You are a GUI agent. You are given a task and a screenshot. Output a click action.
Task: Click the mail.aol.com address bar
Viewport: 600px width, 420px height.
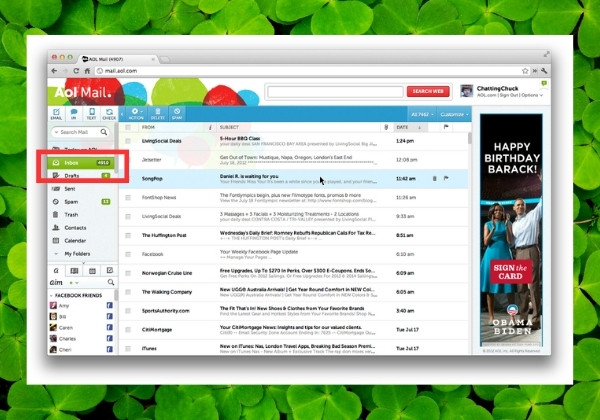(306, 71)
